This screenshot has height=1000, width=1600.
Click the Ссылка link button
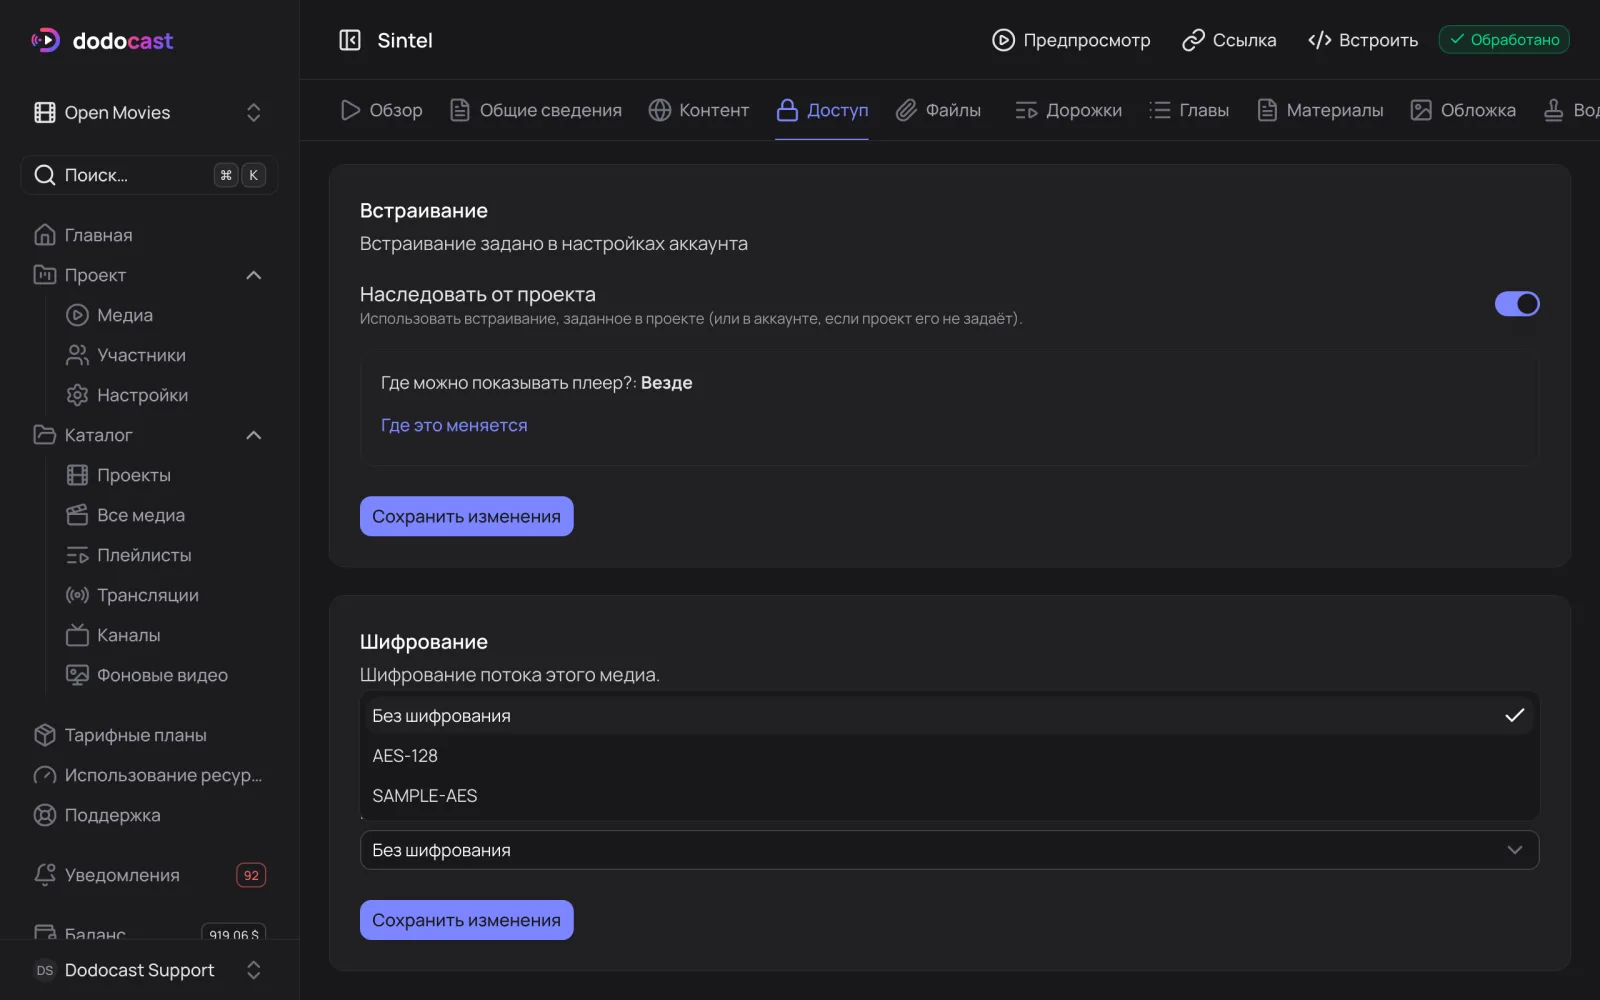[1229, 40]
